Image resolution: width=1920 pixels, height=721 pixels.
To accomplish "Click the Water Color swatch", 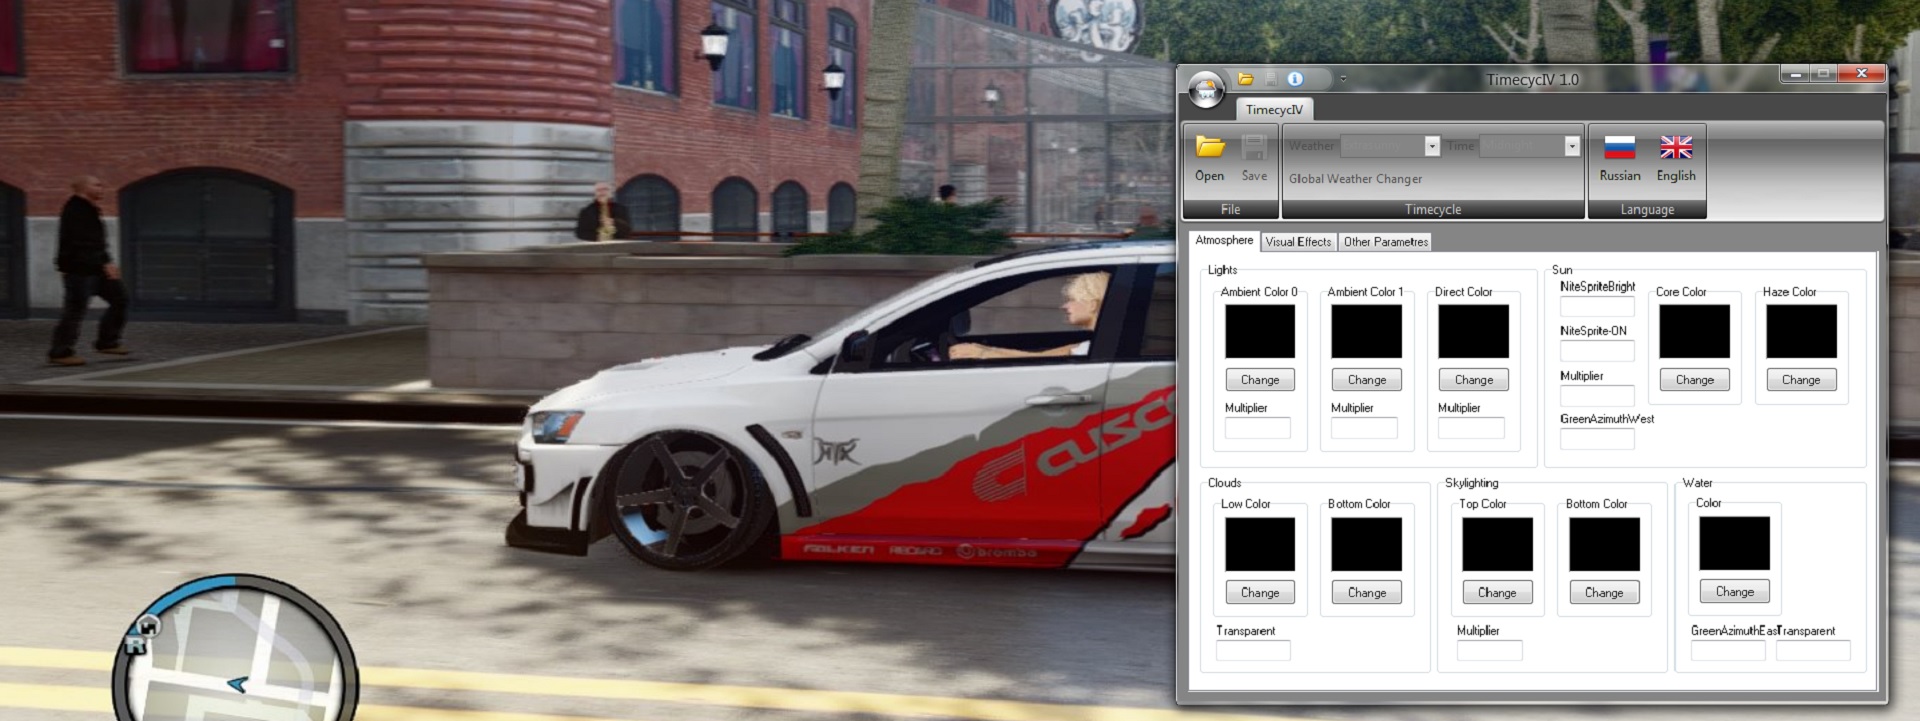I will click(x=1735, y=543).
